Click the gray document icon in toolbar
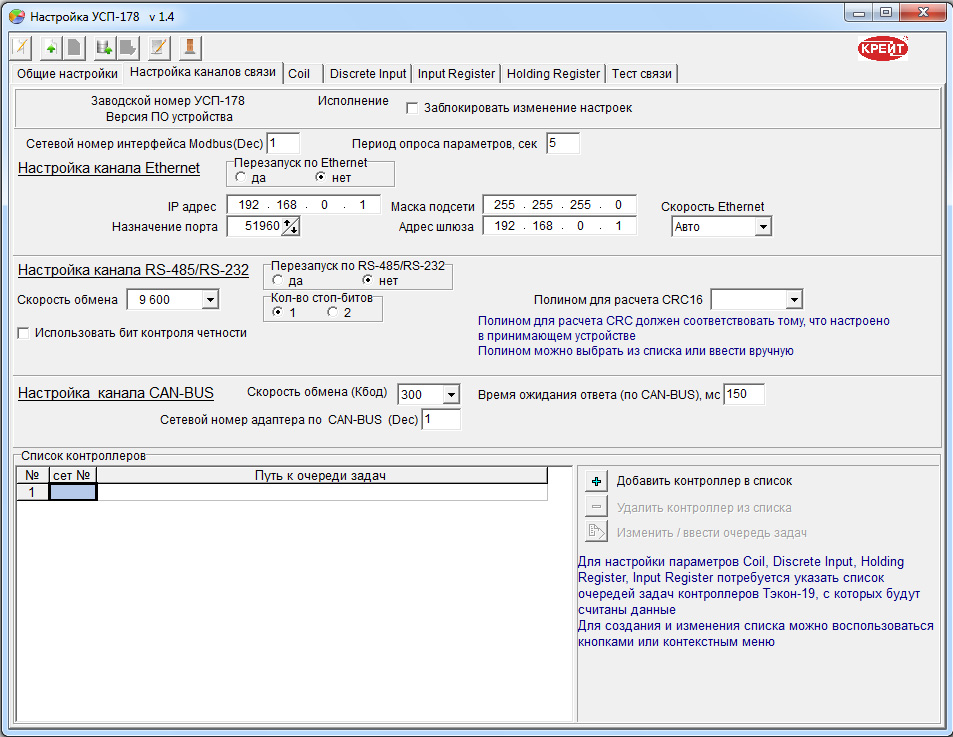953x737 pixels. tap(73, 47)
